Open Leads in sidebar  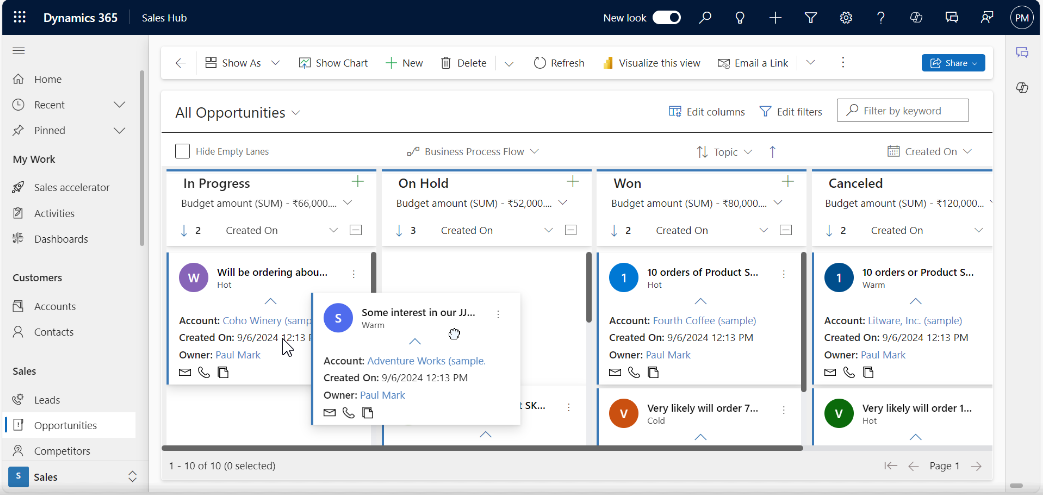(x=47, y=400)
